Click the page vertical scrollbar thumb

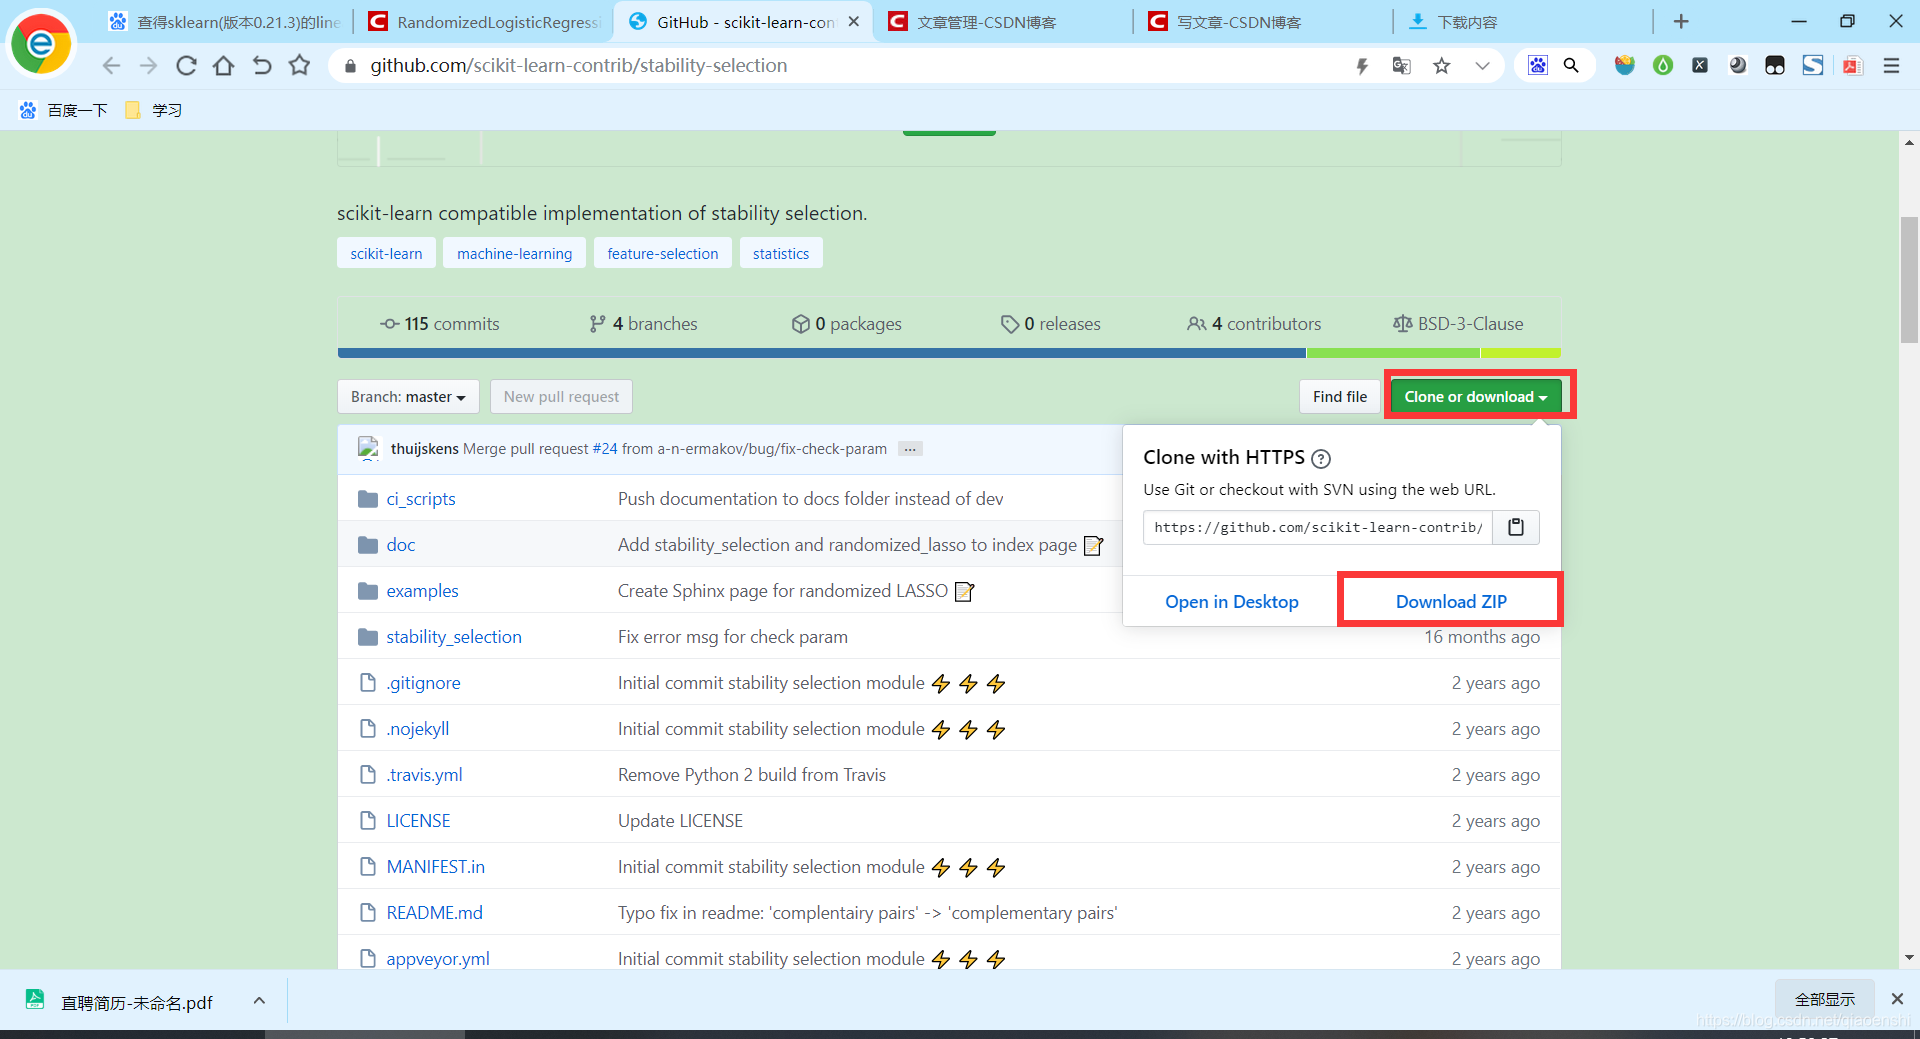1909,280
